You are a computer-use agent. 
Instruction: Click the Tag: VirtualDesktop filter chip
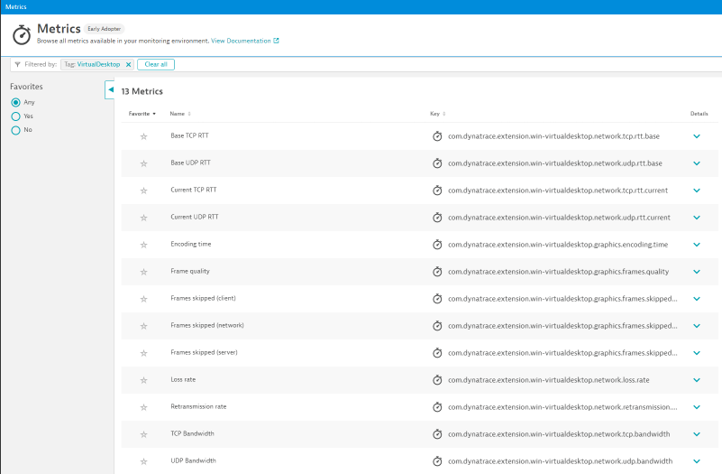(x=97, y=64)
